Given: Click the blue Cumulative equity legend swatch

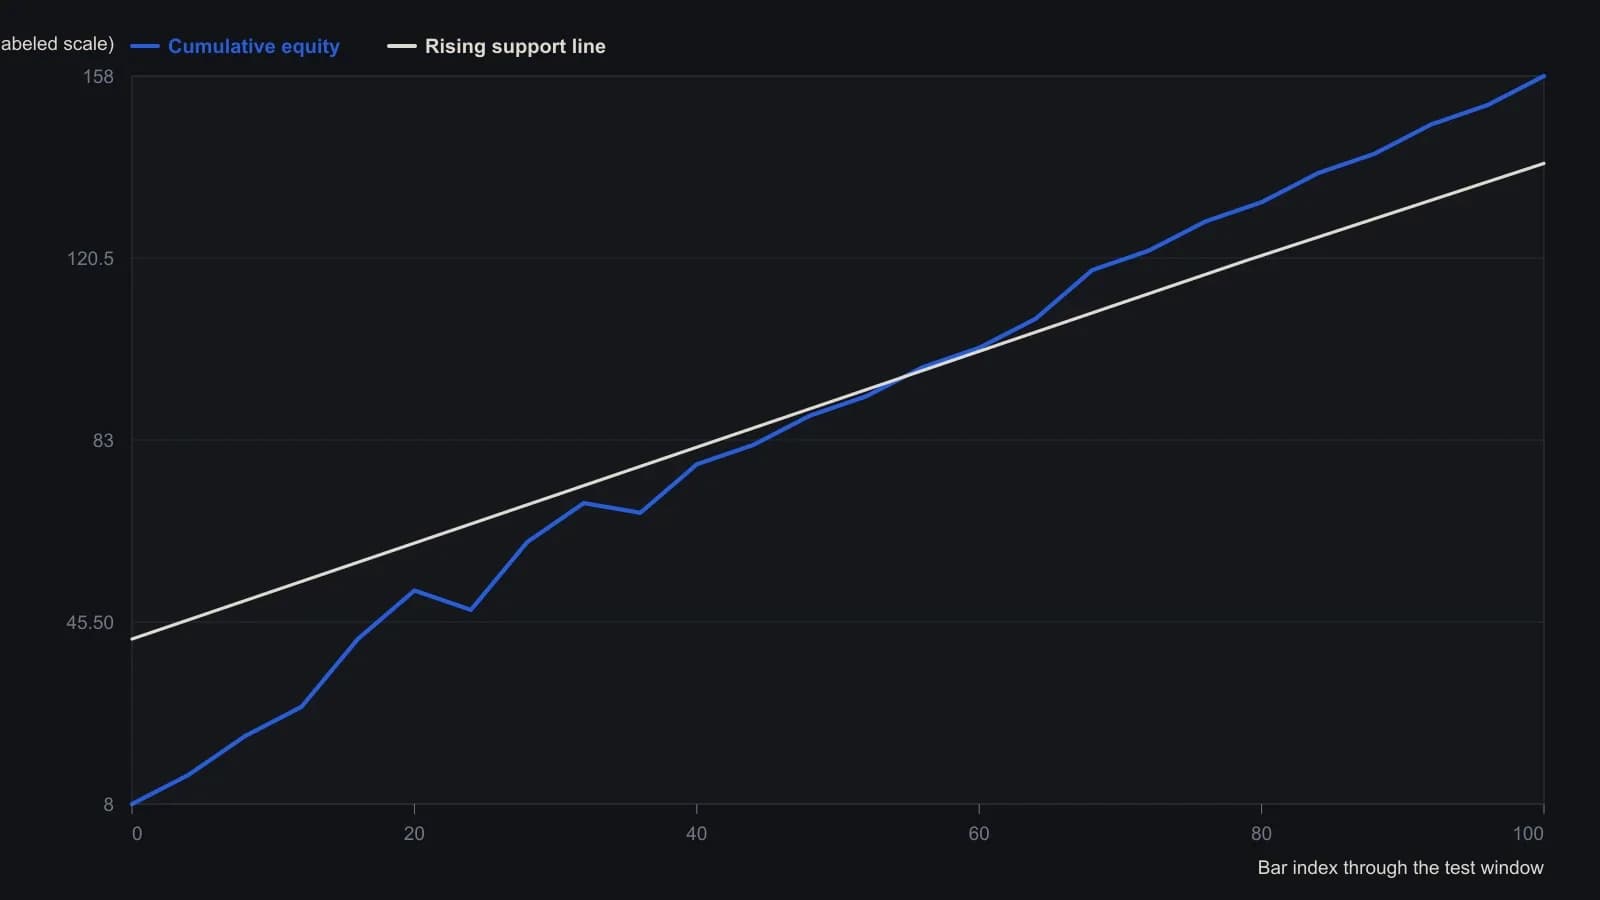Looking at the screenshot, I should [145, 46].
